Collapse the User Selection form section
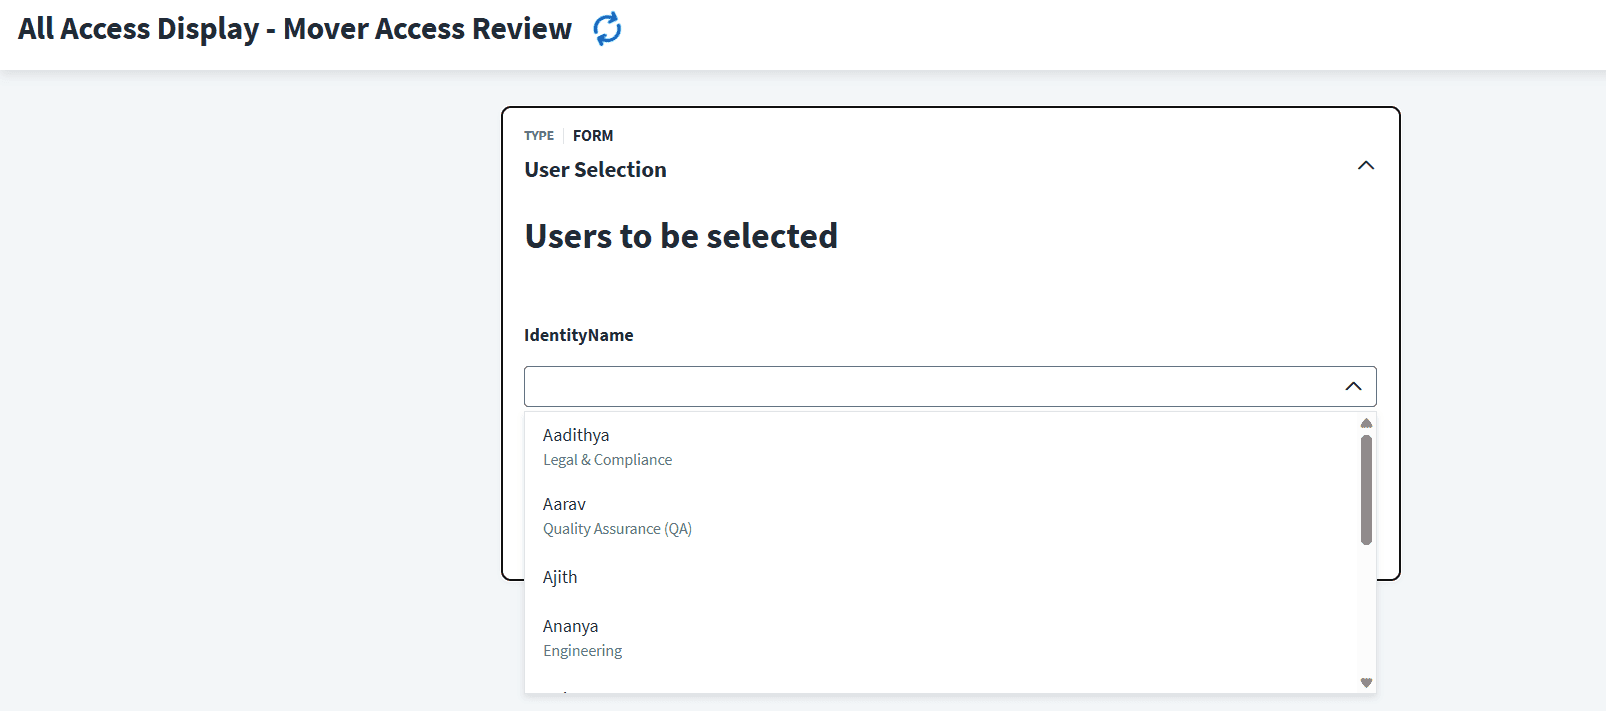Viewport: 1606px width, 711px height. (1366, 166)
